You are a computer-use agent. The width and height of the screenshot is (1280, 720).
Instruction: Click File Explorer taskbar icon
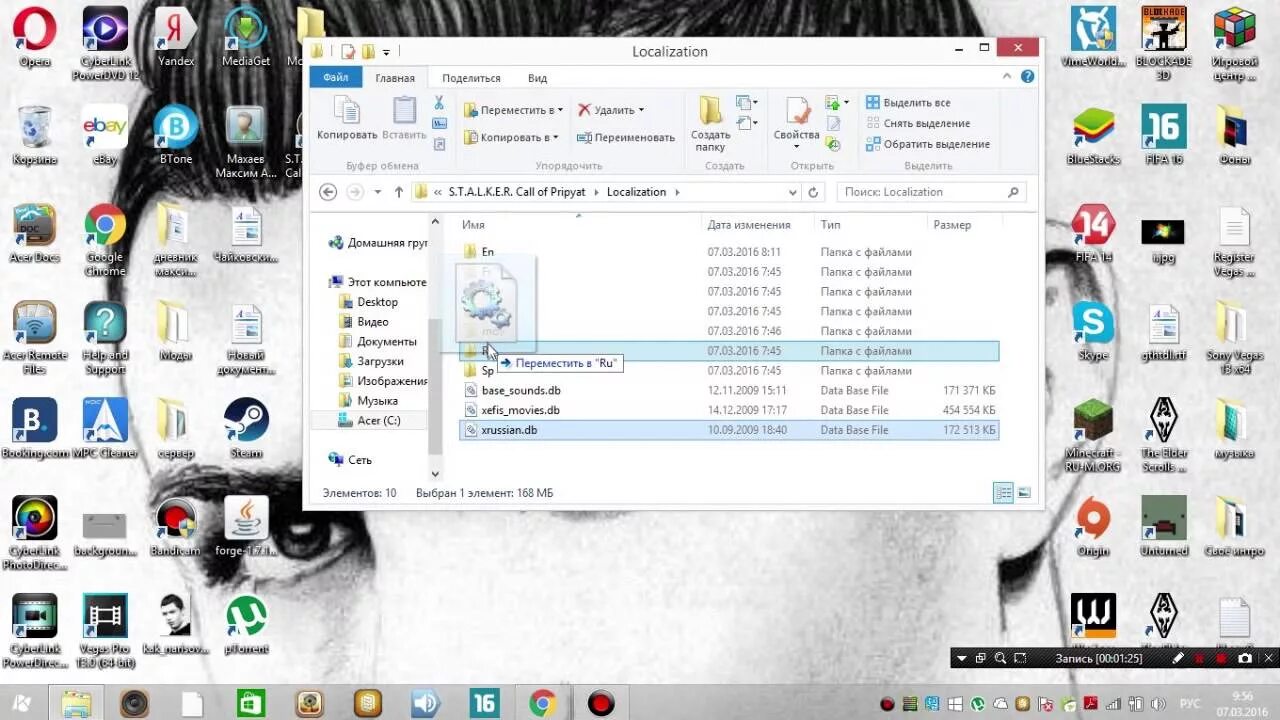77,703
